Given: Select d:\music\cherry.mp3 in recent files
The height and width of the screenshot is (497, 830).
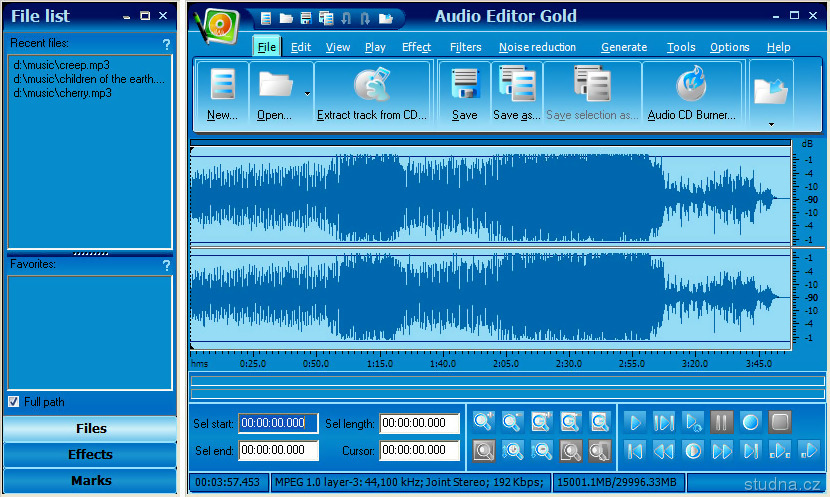Looking at the screenshot, I should [x=63, y=93].
